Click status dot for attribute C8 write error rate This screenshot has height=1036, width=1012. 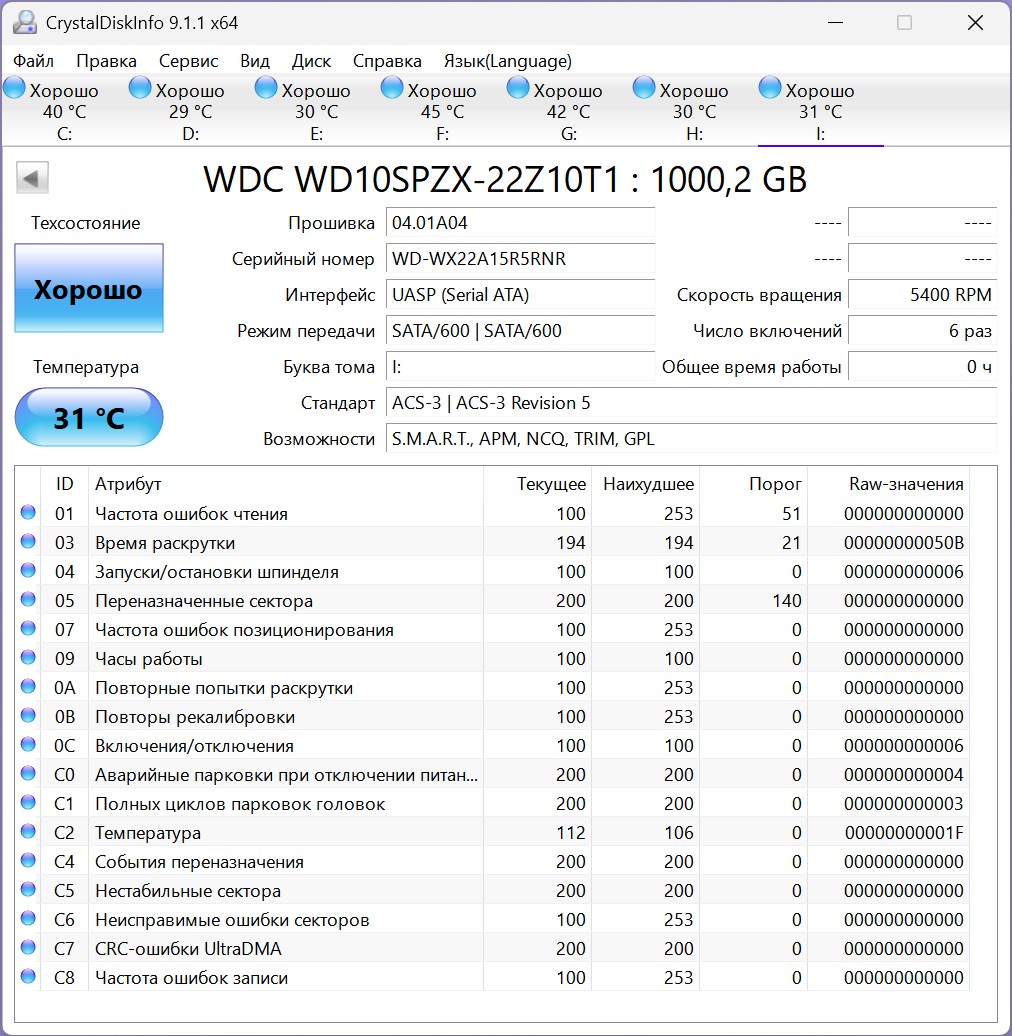tap(28, 976)
